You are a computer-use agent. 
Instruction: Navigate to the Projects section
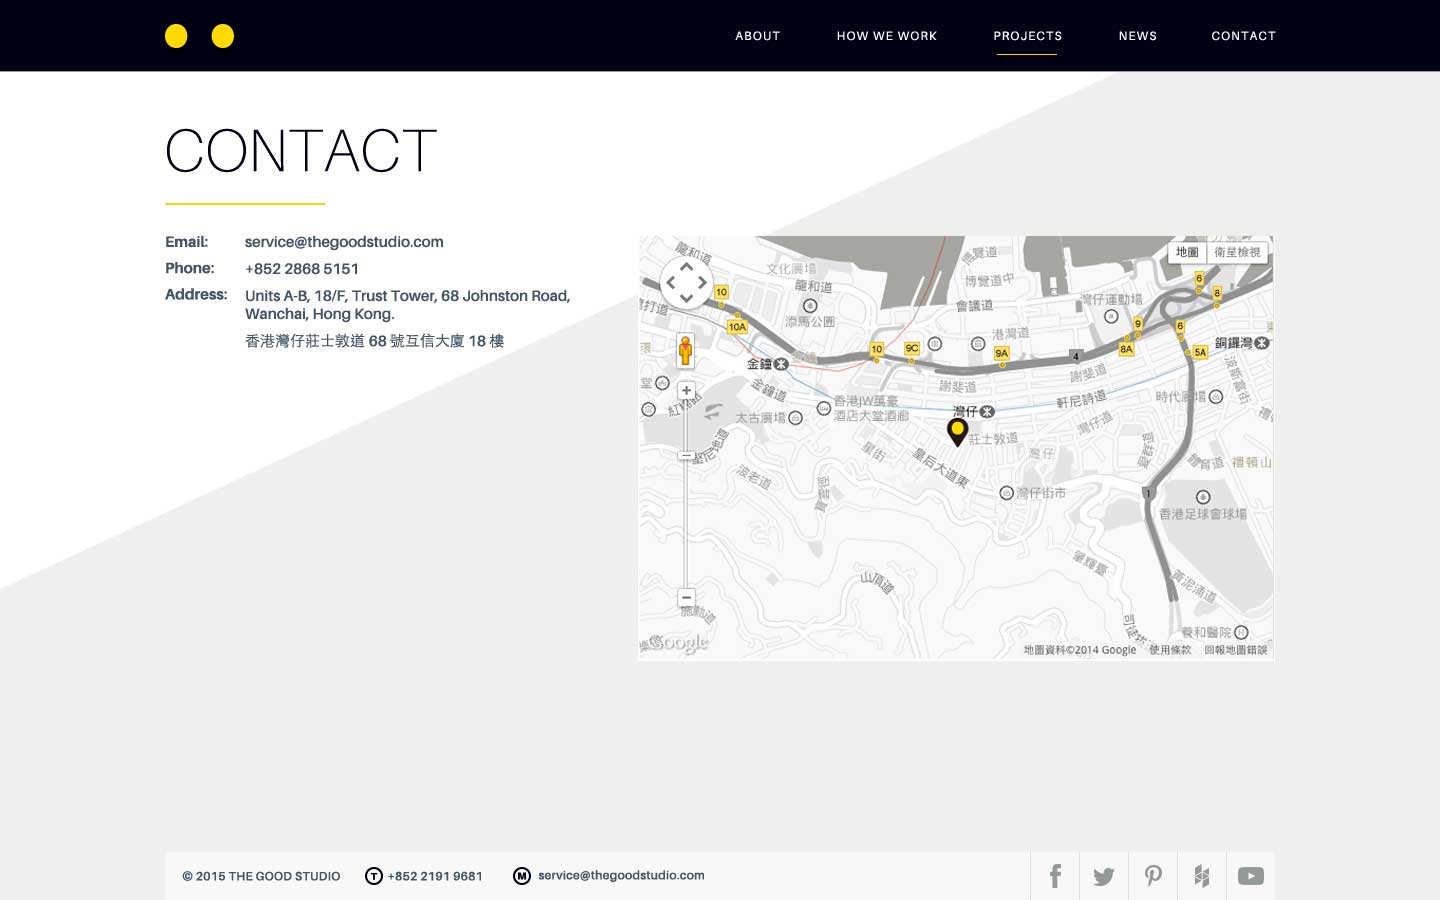pos(1027,36)
